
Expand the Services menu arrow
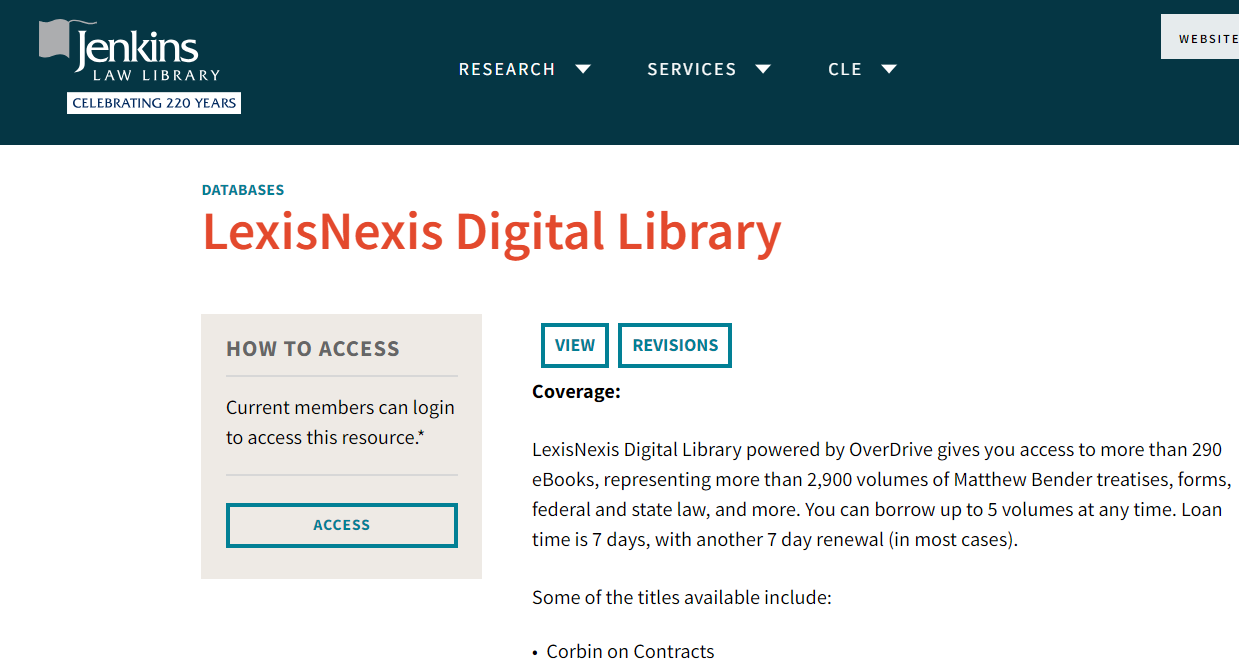pyautogui.click(x=763, y=69)
